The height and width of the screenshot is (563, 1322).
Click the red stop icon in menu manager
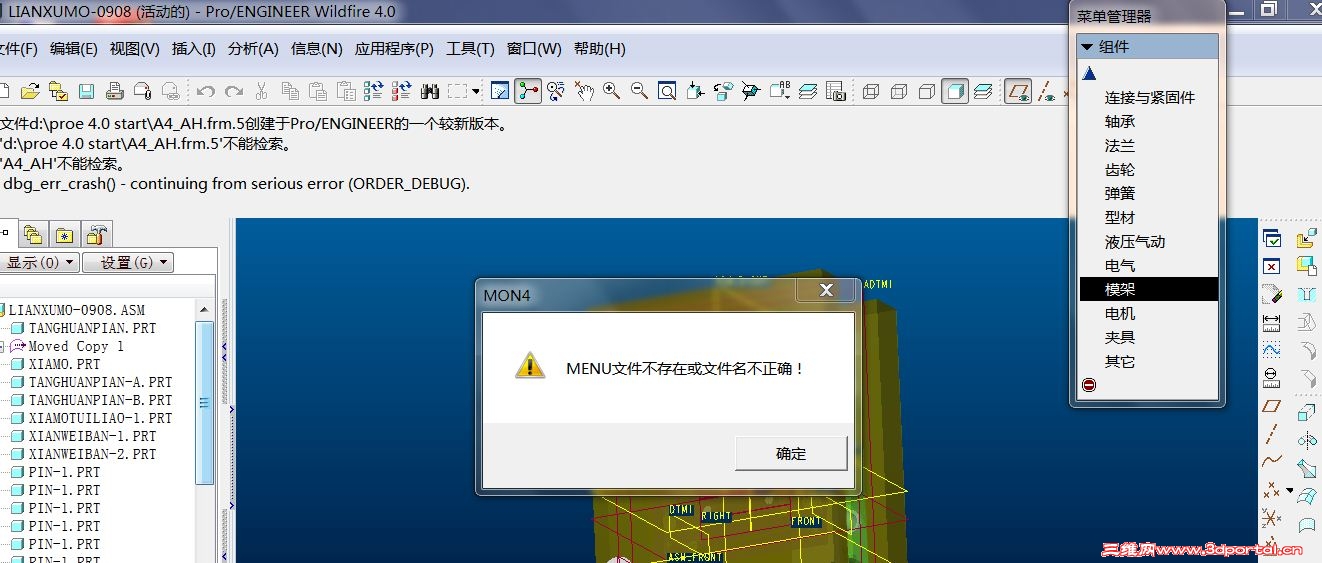[x=1089, y=385]
